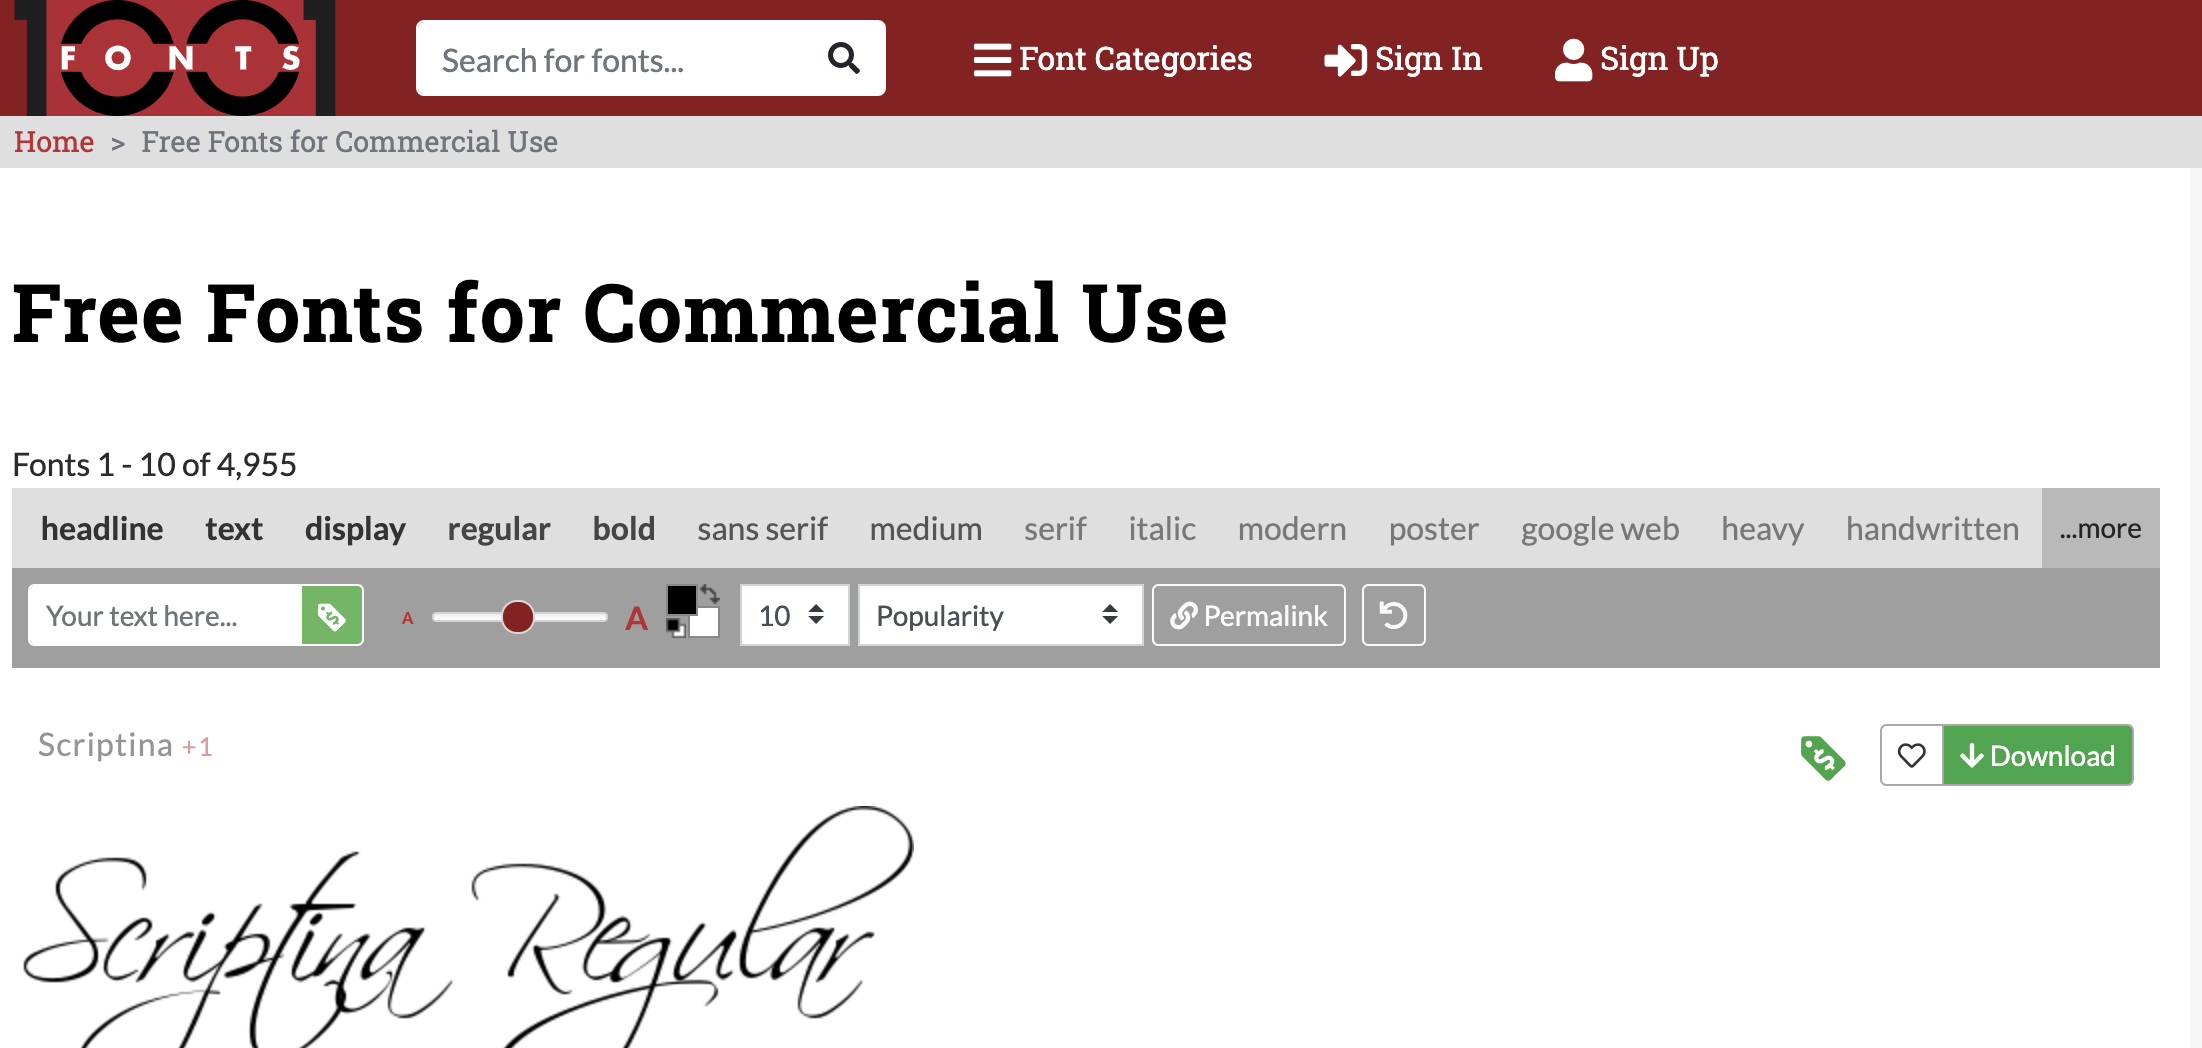Open the fonts per page dropdown
Viewport: 2202px width, 1048px height.
click(794, 616)
